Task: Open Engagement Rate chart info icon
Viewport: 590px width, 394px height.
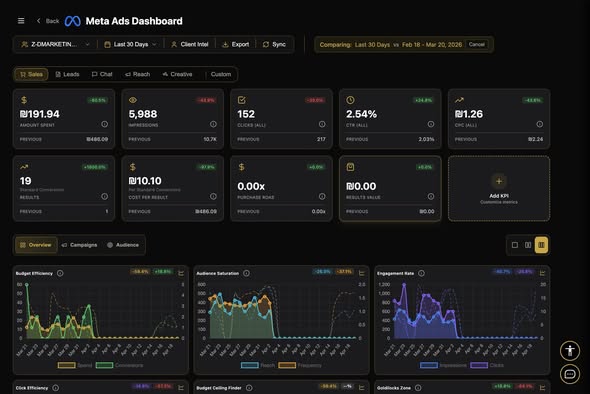Action: [x=421, y=273]
